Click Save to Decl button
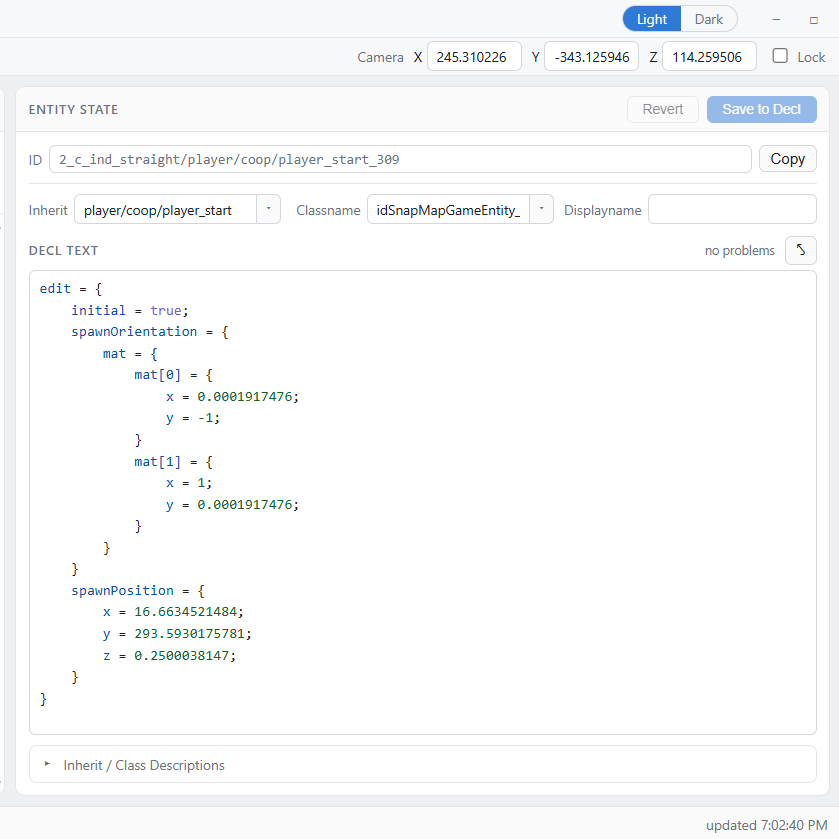The width and height of the screenshot is (839, 839). point(761,109)
